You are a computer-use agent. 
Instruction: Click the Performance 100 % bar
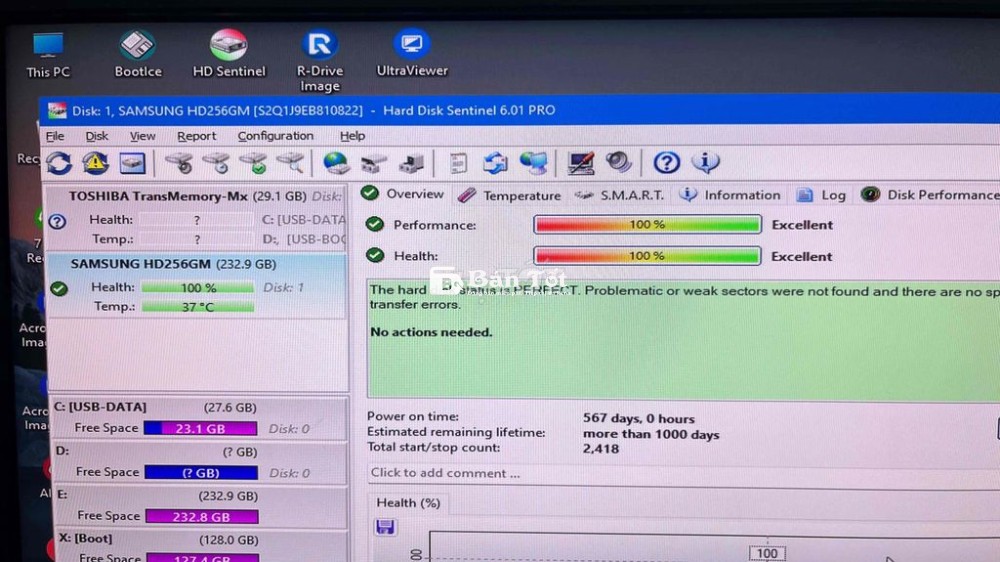pyautogui.click(x=647, y=225)
